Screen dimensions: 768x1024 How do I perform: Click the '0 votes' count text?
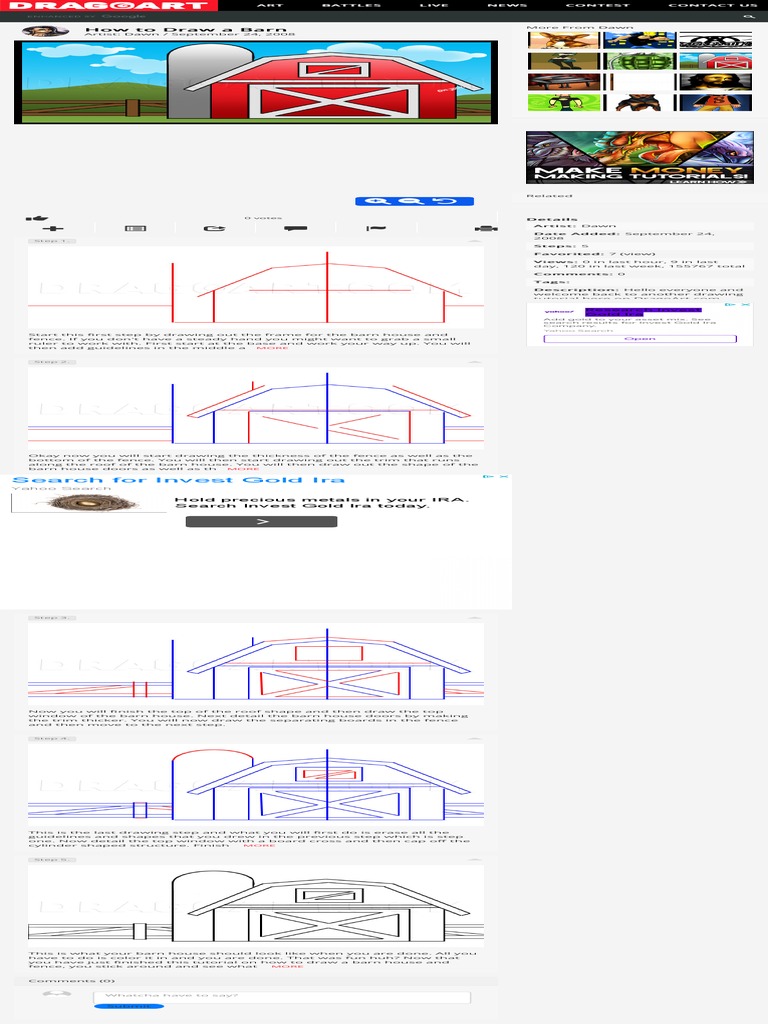(x=263, y=218)
